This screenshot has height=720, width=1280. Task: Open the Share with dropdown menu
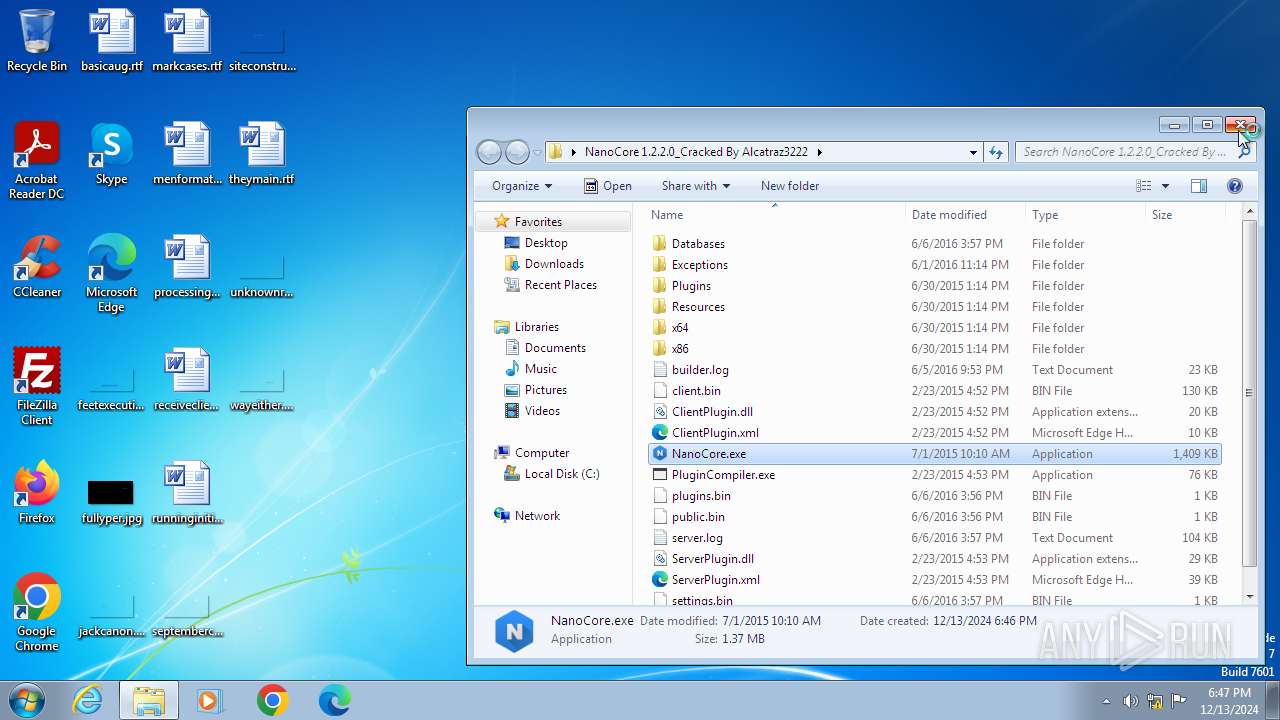click(x=695, y=186)
